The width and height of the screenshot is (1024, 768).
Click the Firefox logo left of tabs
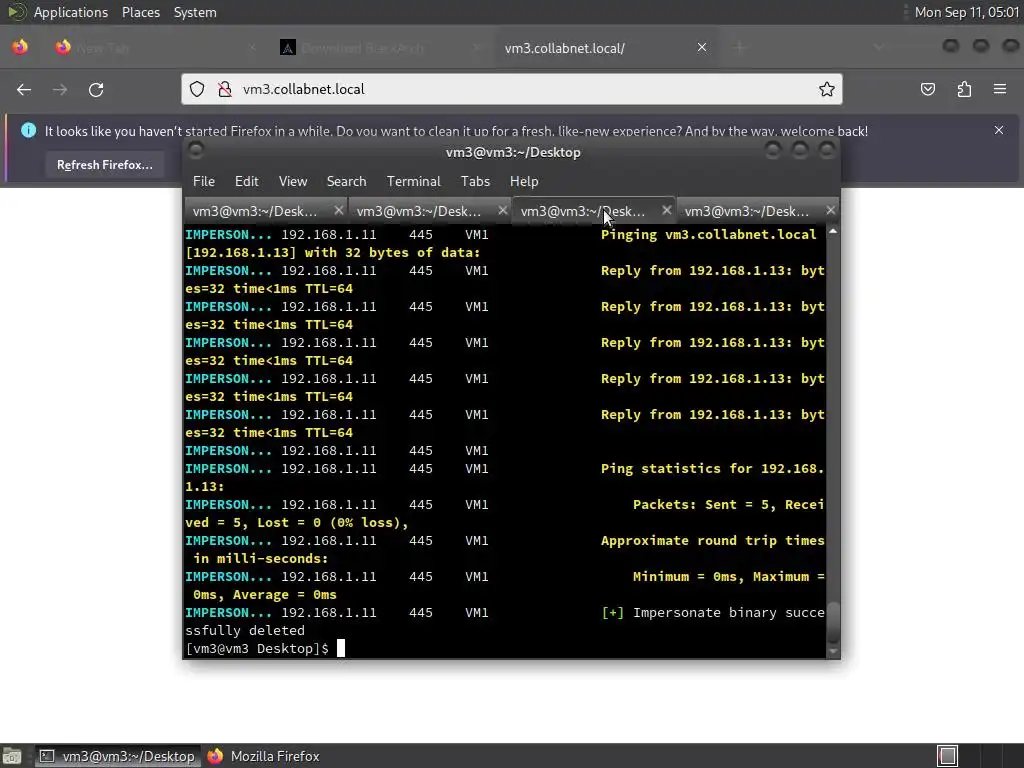click(x=20, y=47)
